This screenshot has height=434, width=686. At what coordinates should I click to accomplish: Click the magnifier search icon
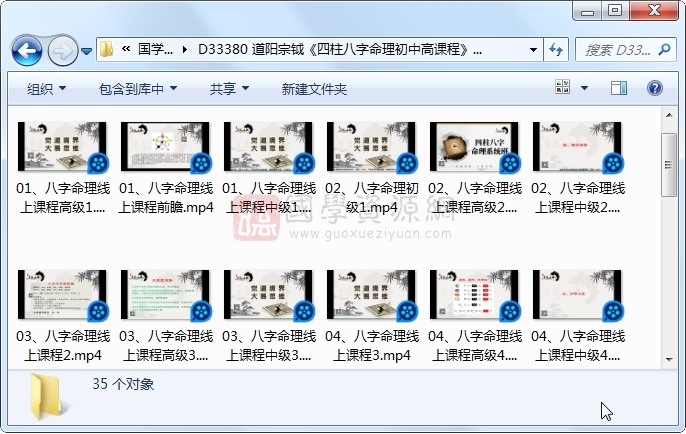(664, 49)
